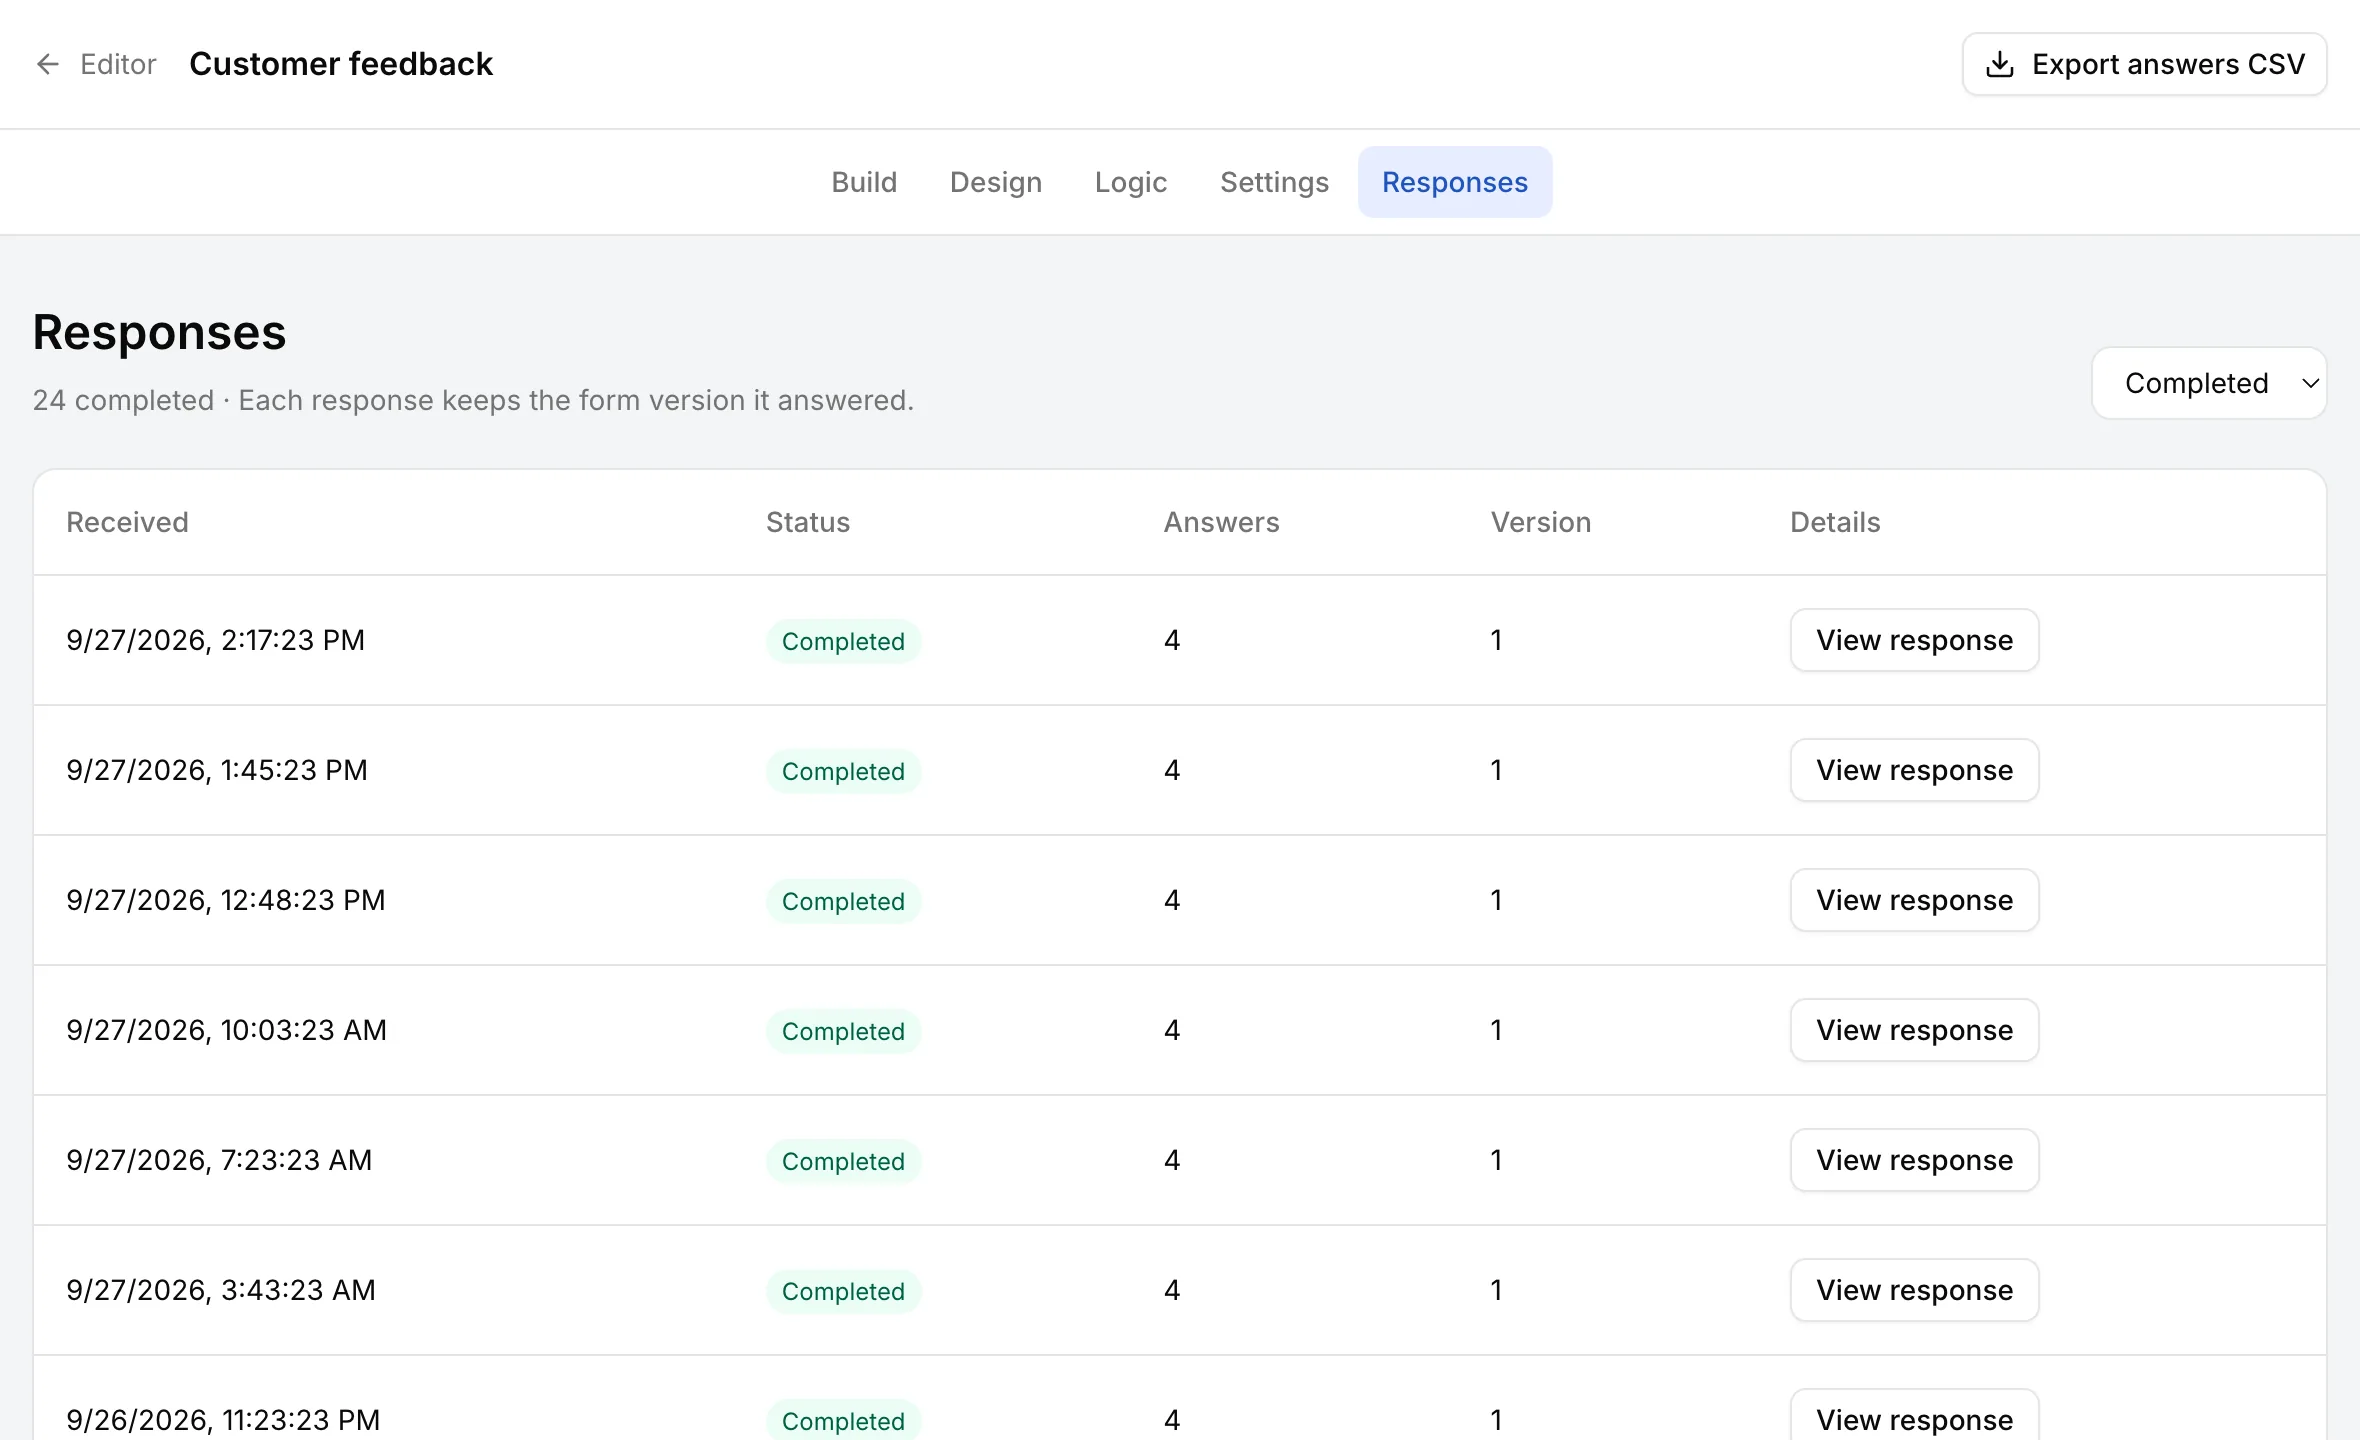Select the date 9/27/2026, 3:43:23 AM
Screen dimensions: 2360x1440
coord(221,1290)
